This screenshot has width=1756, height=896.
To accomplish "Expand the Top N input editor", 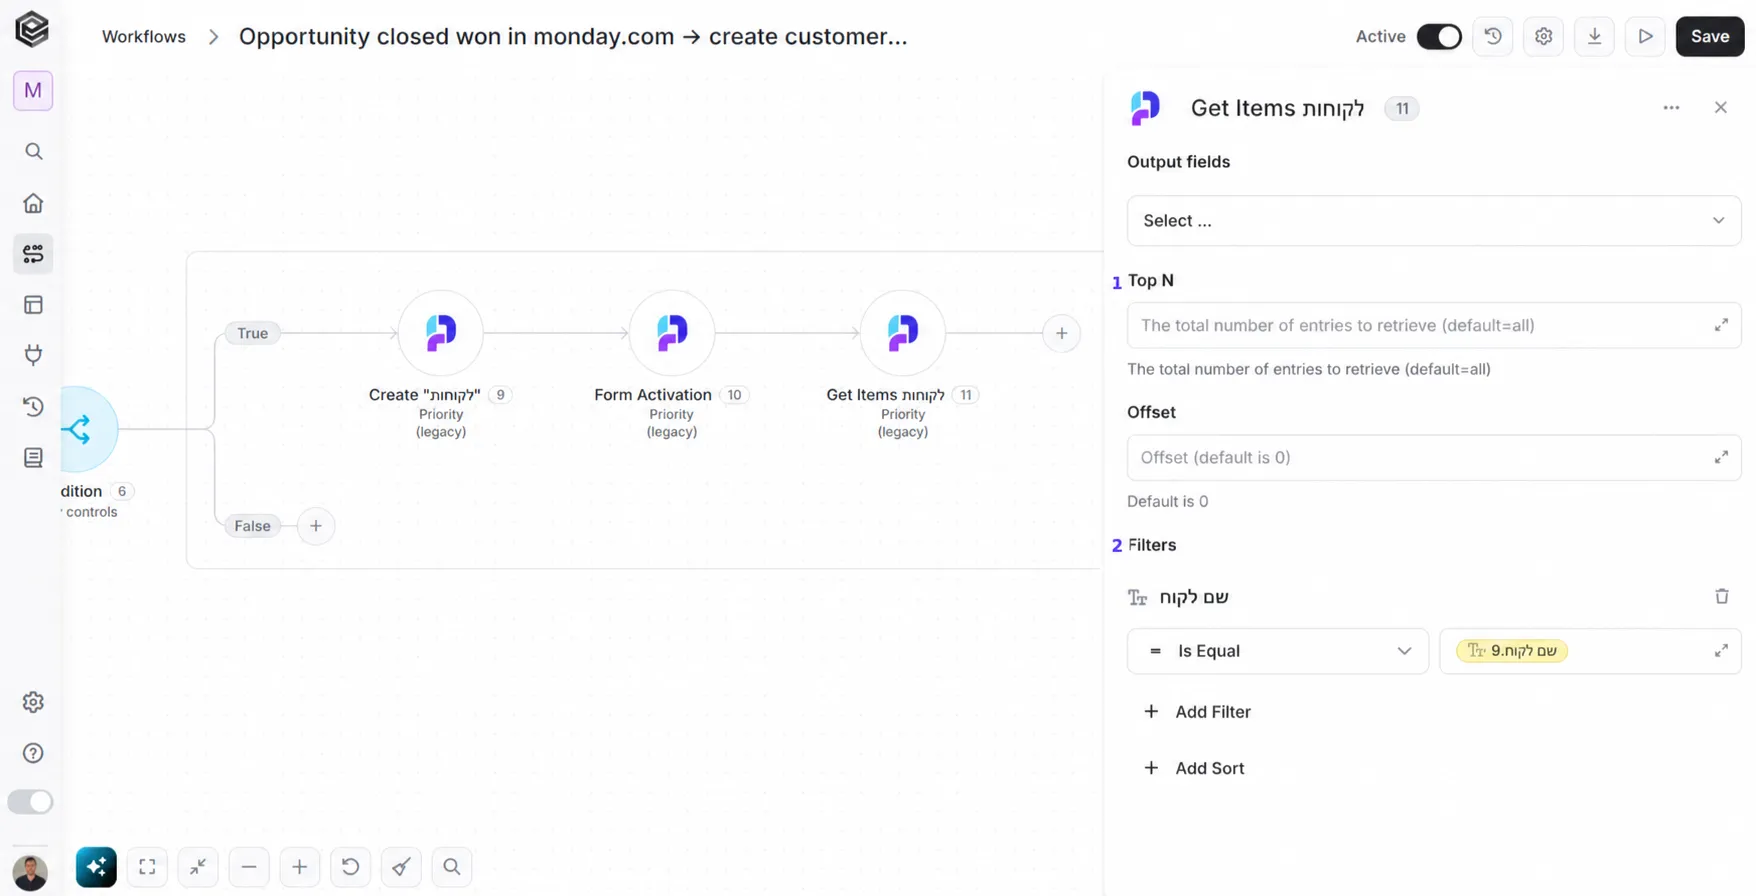I will 1721,326.
